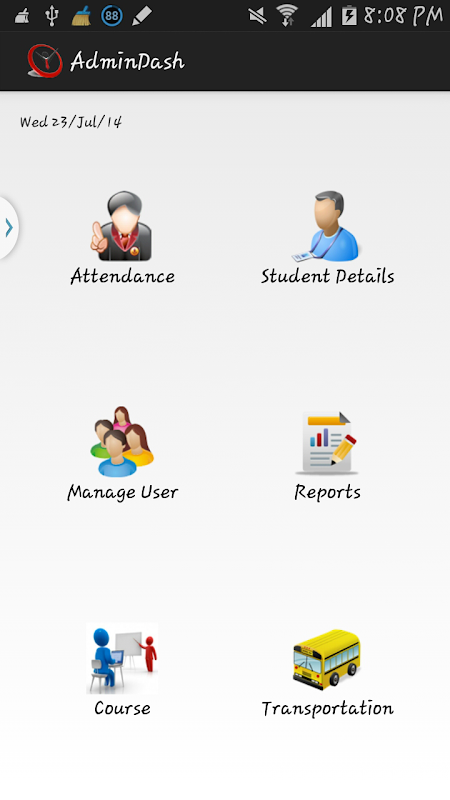Open the Course classroom icon
Screen dimensions: 450x800
click(122, 659)
